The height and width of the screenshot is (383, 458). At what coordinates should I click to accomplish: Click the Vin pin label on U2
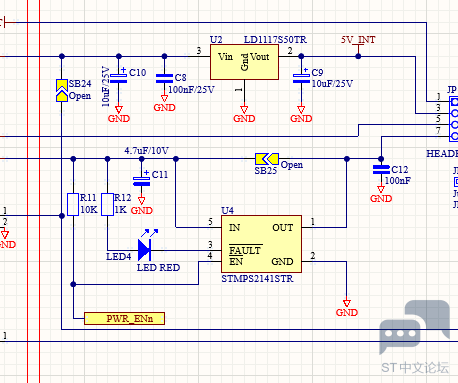click(x=225, y=57)
